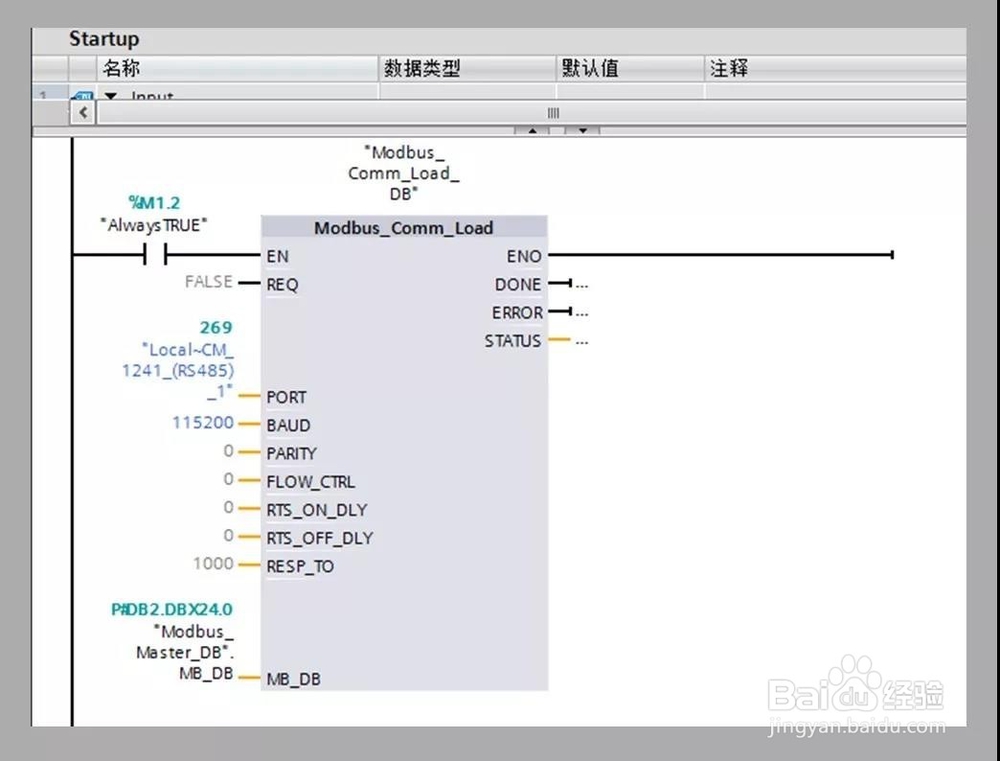Screen dimensions: 1000x761
Task: Click the ENO output of Modbus_Comm_Load
Action: click(523, 256)
